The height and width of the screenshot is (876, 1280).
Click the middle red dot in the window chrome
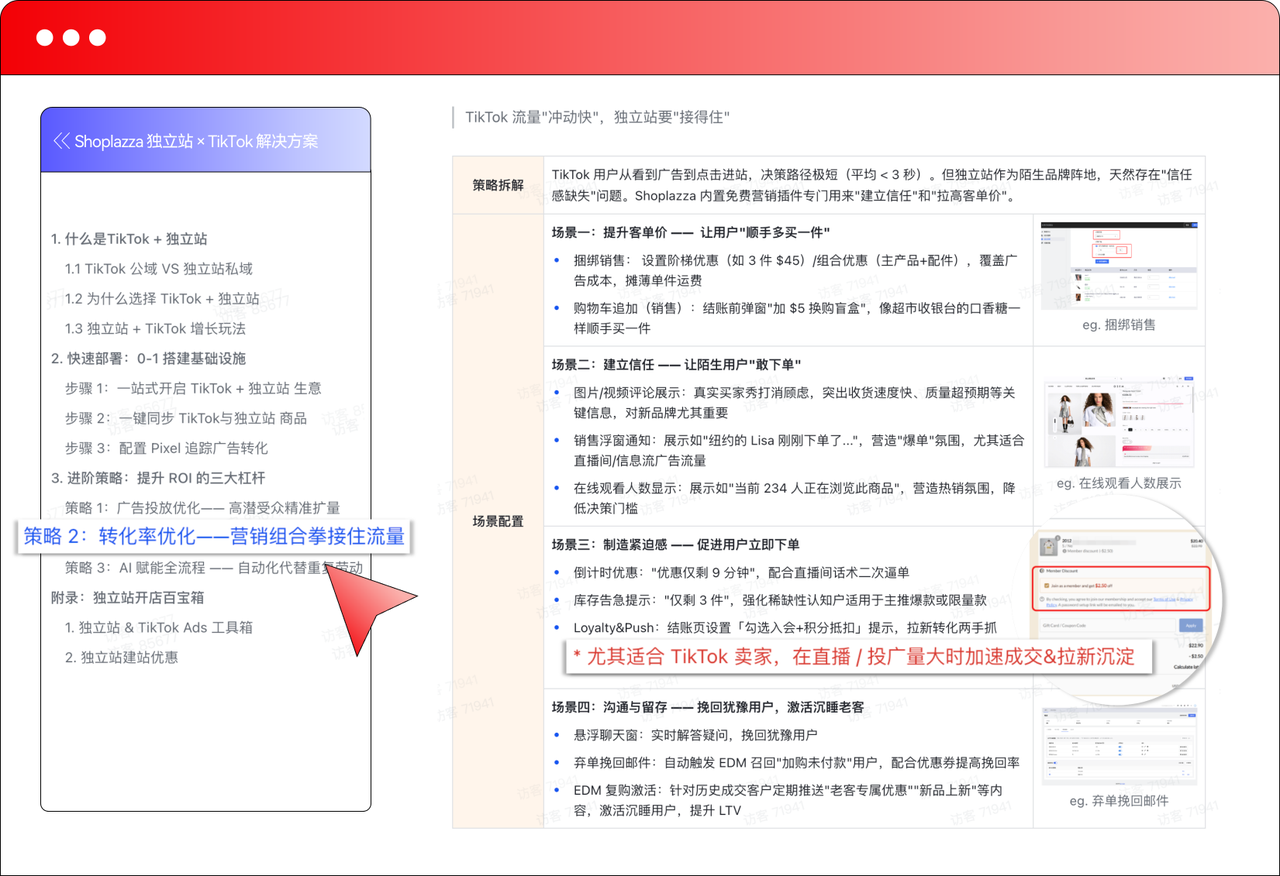pos(70,37)
